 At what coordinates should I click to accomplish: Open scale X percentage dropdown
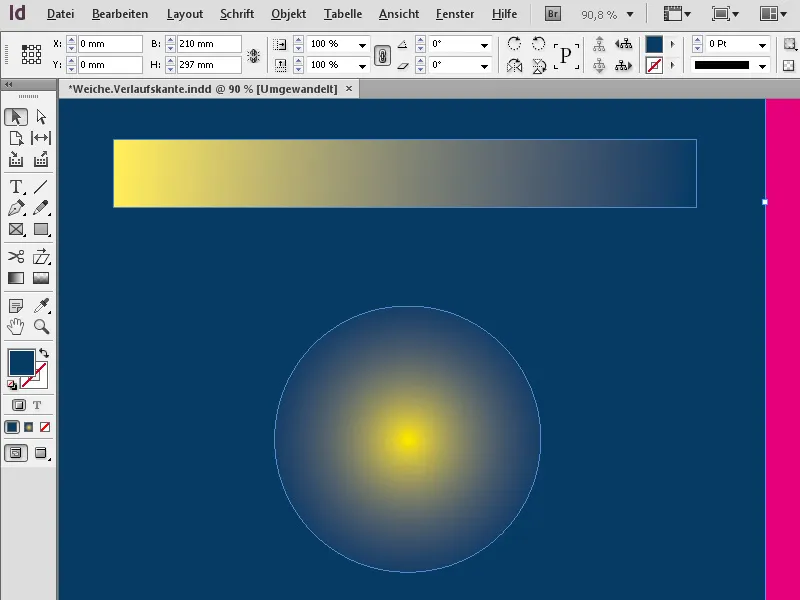[x=362, y=45]
